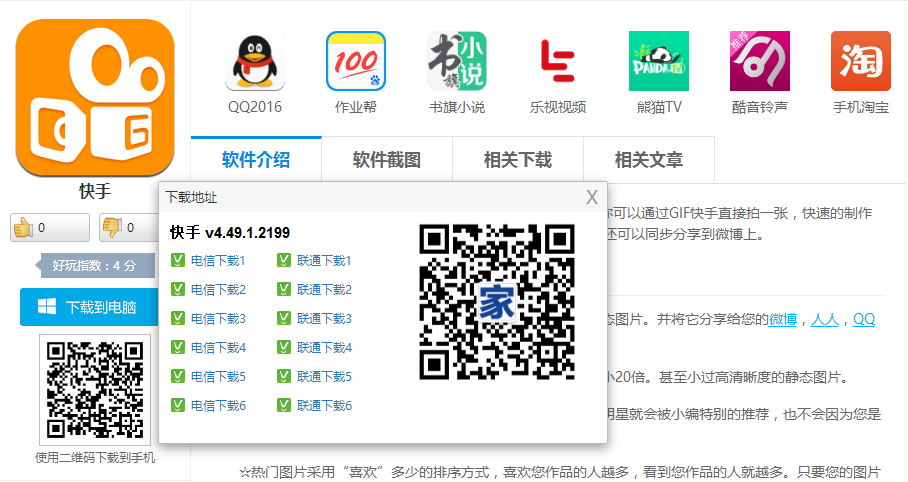
Task: Click the thumbs-up like button
Action: [50, 228]
